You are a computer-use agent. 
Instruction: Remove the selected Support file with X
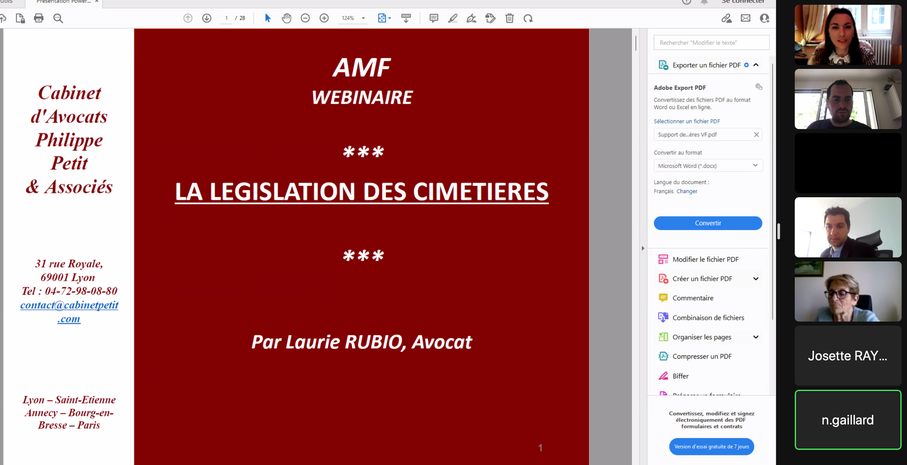[x=756, y=134]
